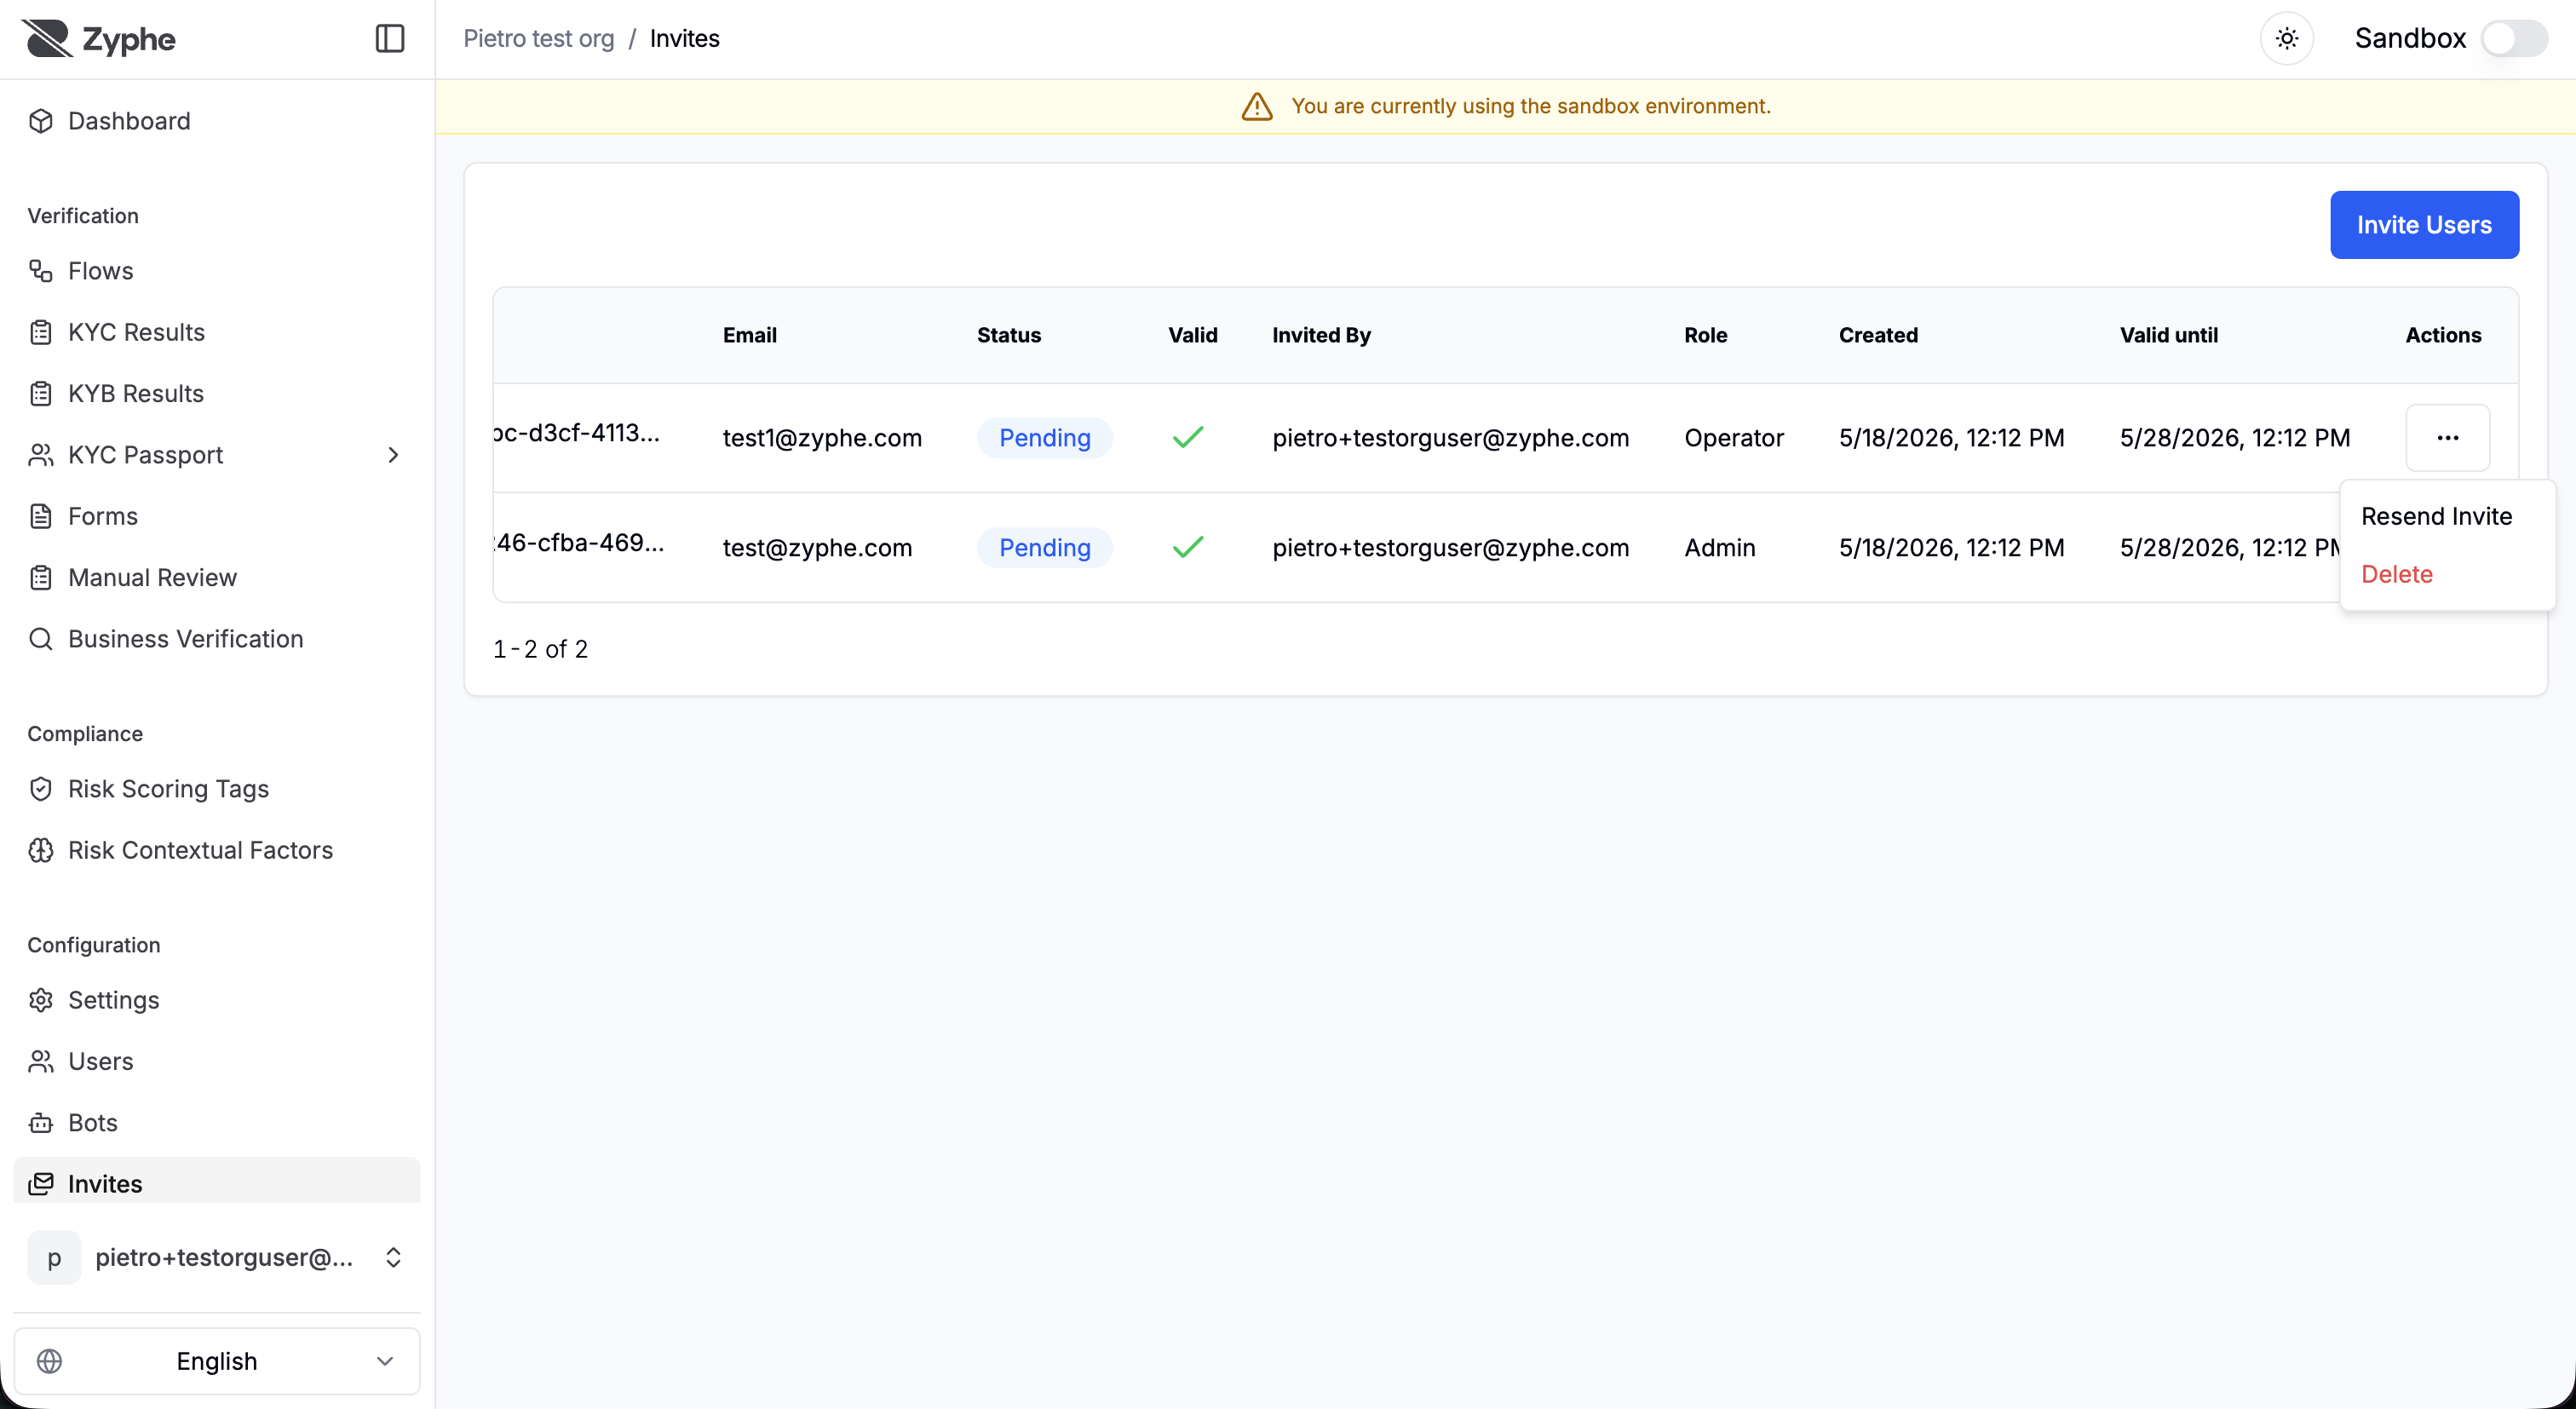The image size is (2576, 1409).
Task: Click the Risk Scoring Tags shield icon
Action: 41,789
